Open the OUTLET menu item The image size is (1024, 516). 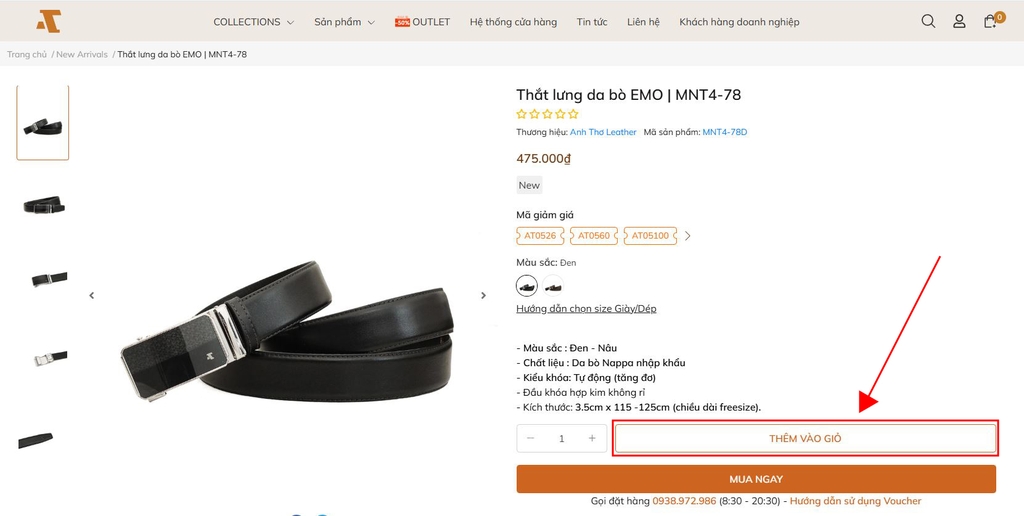422,22
